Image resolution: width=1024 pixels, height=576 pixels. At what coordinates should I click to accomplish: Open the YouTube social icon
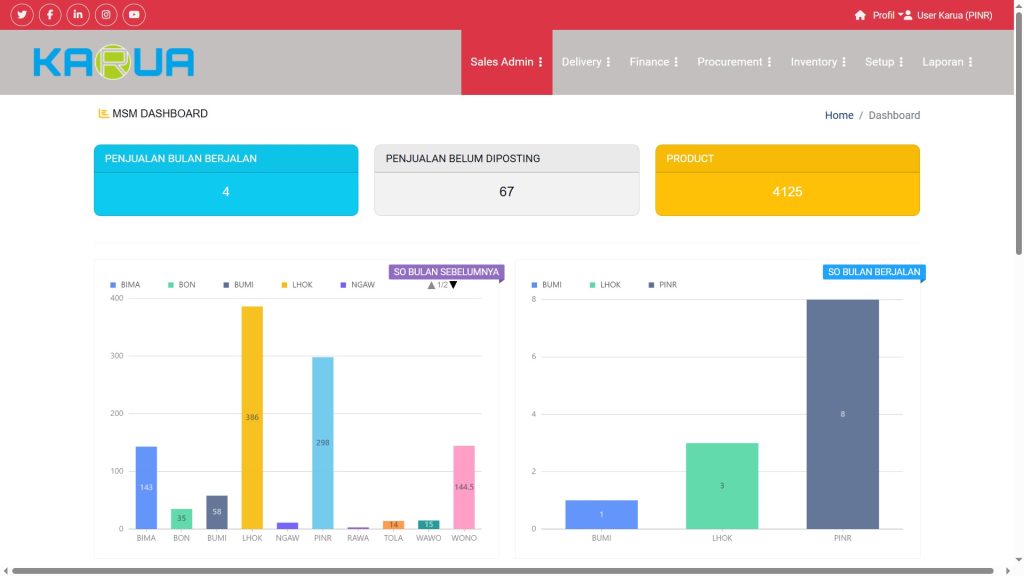(x=134, y=15)
